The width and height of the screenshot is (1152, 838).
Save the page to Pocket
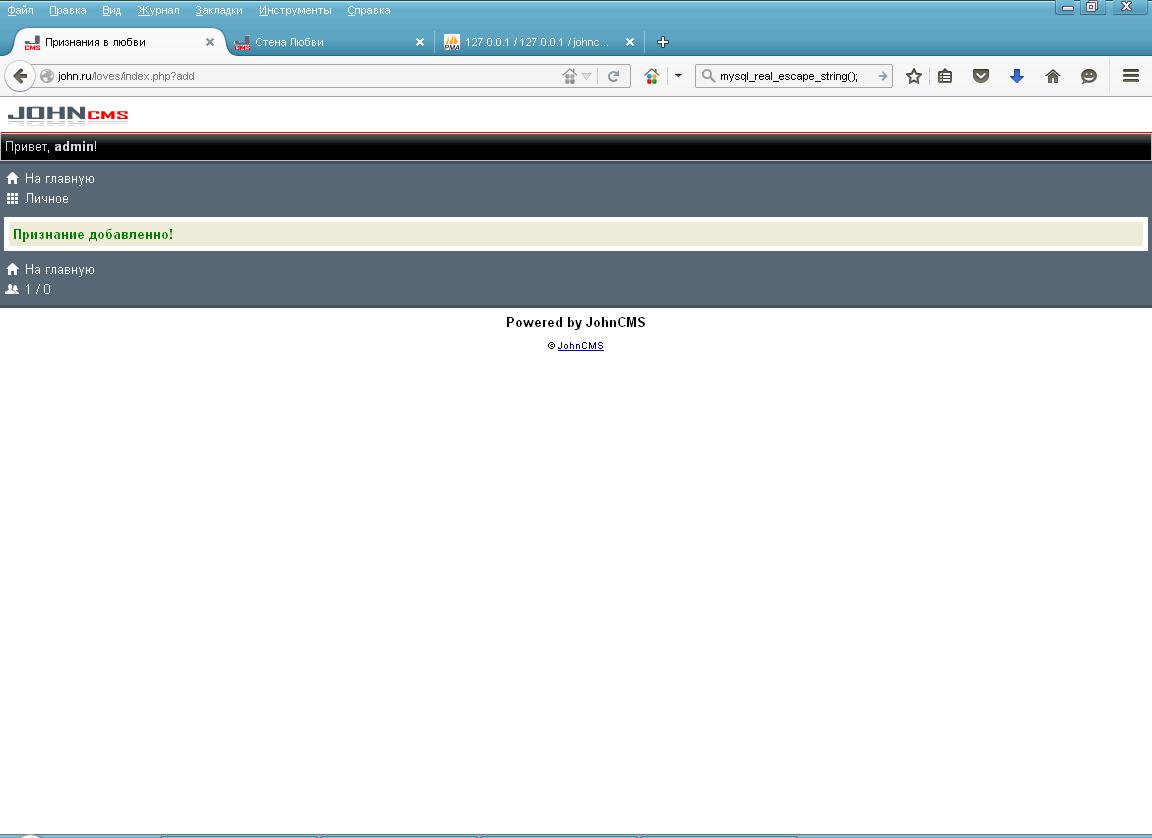pyautogui.click(x=981, y=76)
